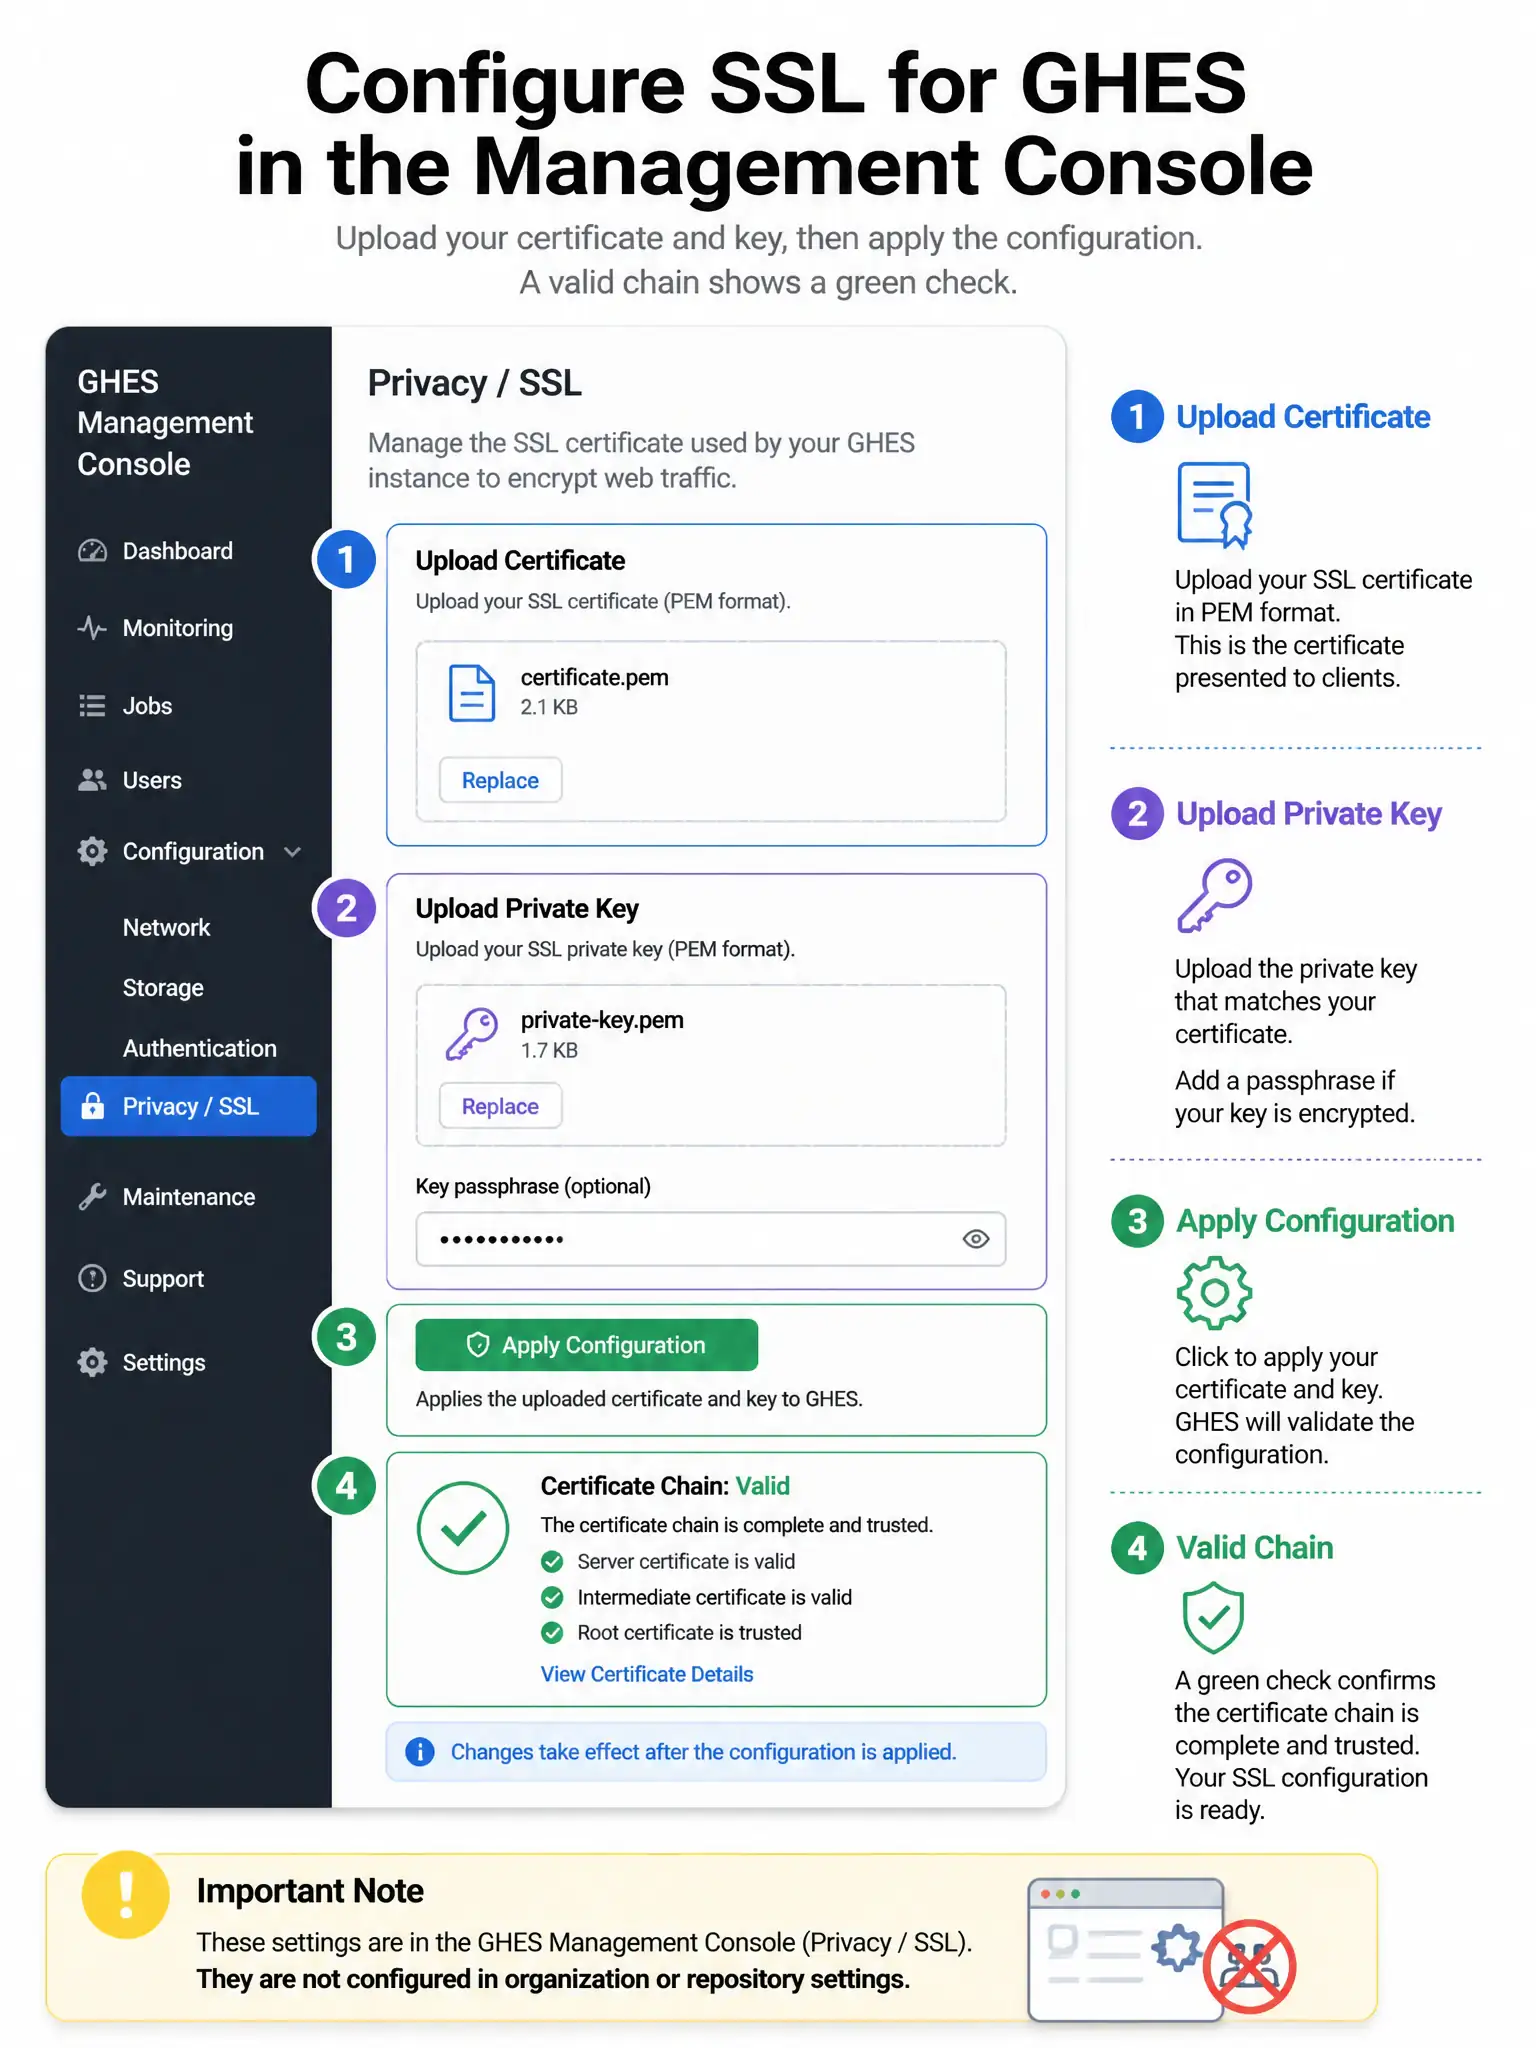1536x2048 pixels.
Task: Click 'Intermediate certificate is valid' line
Action: [x=696, y=1597]
